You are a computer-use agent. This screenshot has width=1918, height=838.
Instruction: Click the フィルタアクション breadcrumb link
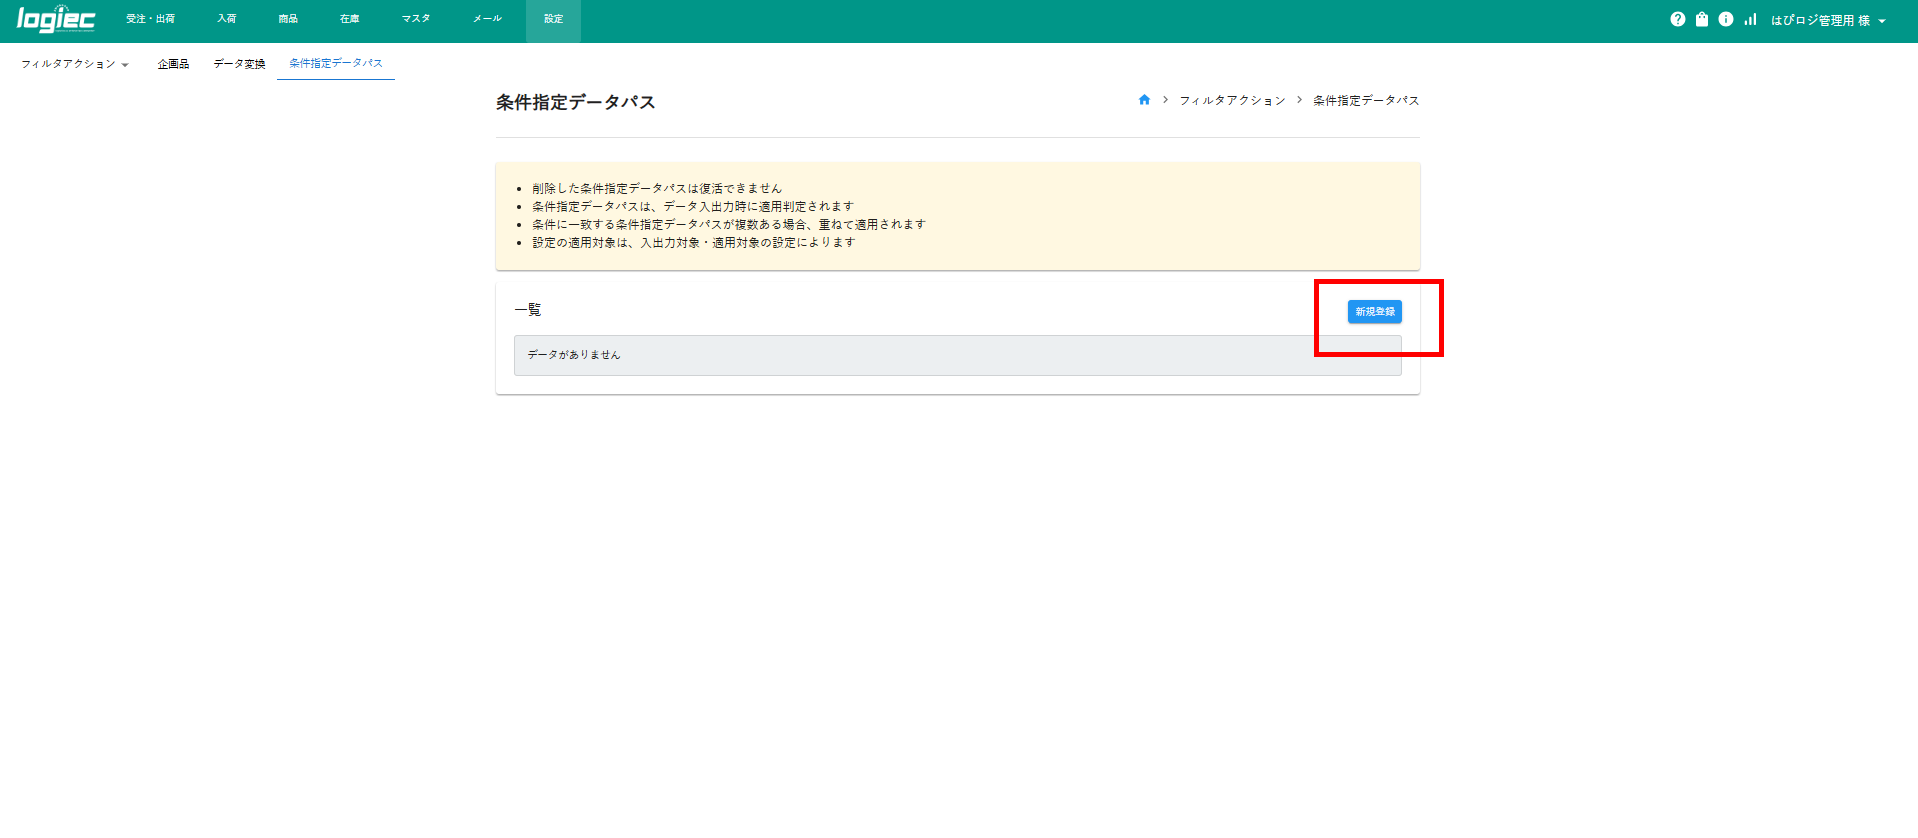[1232, 101]
